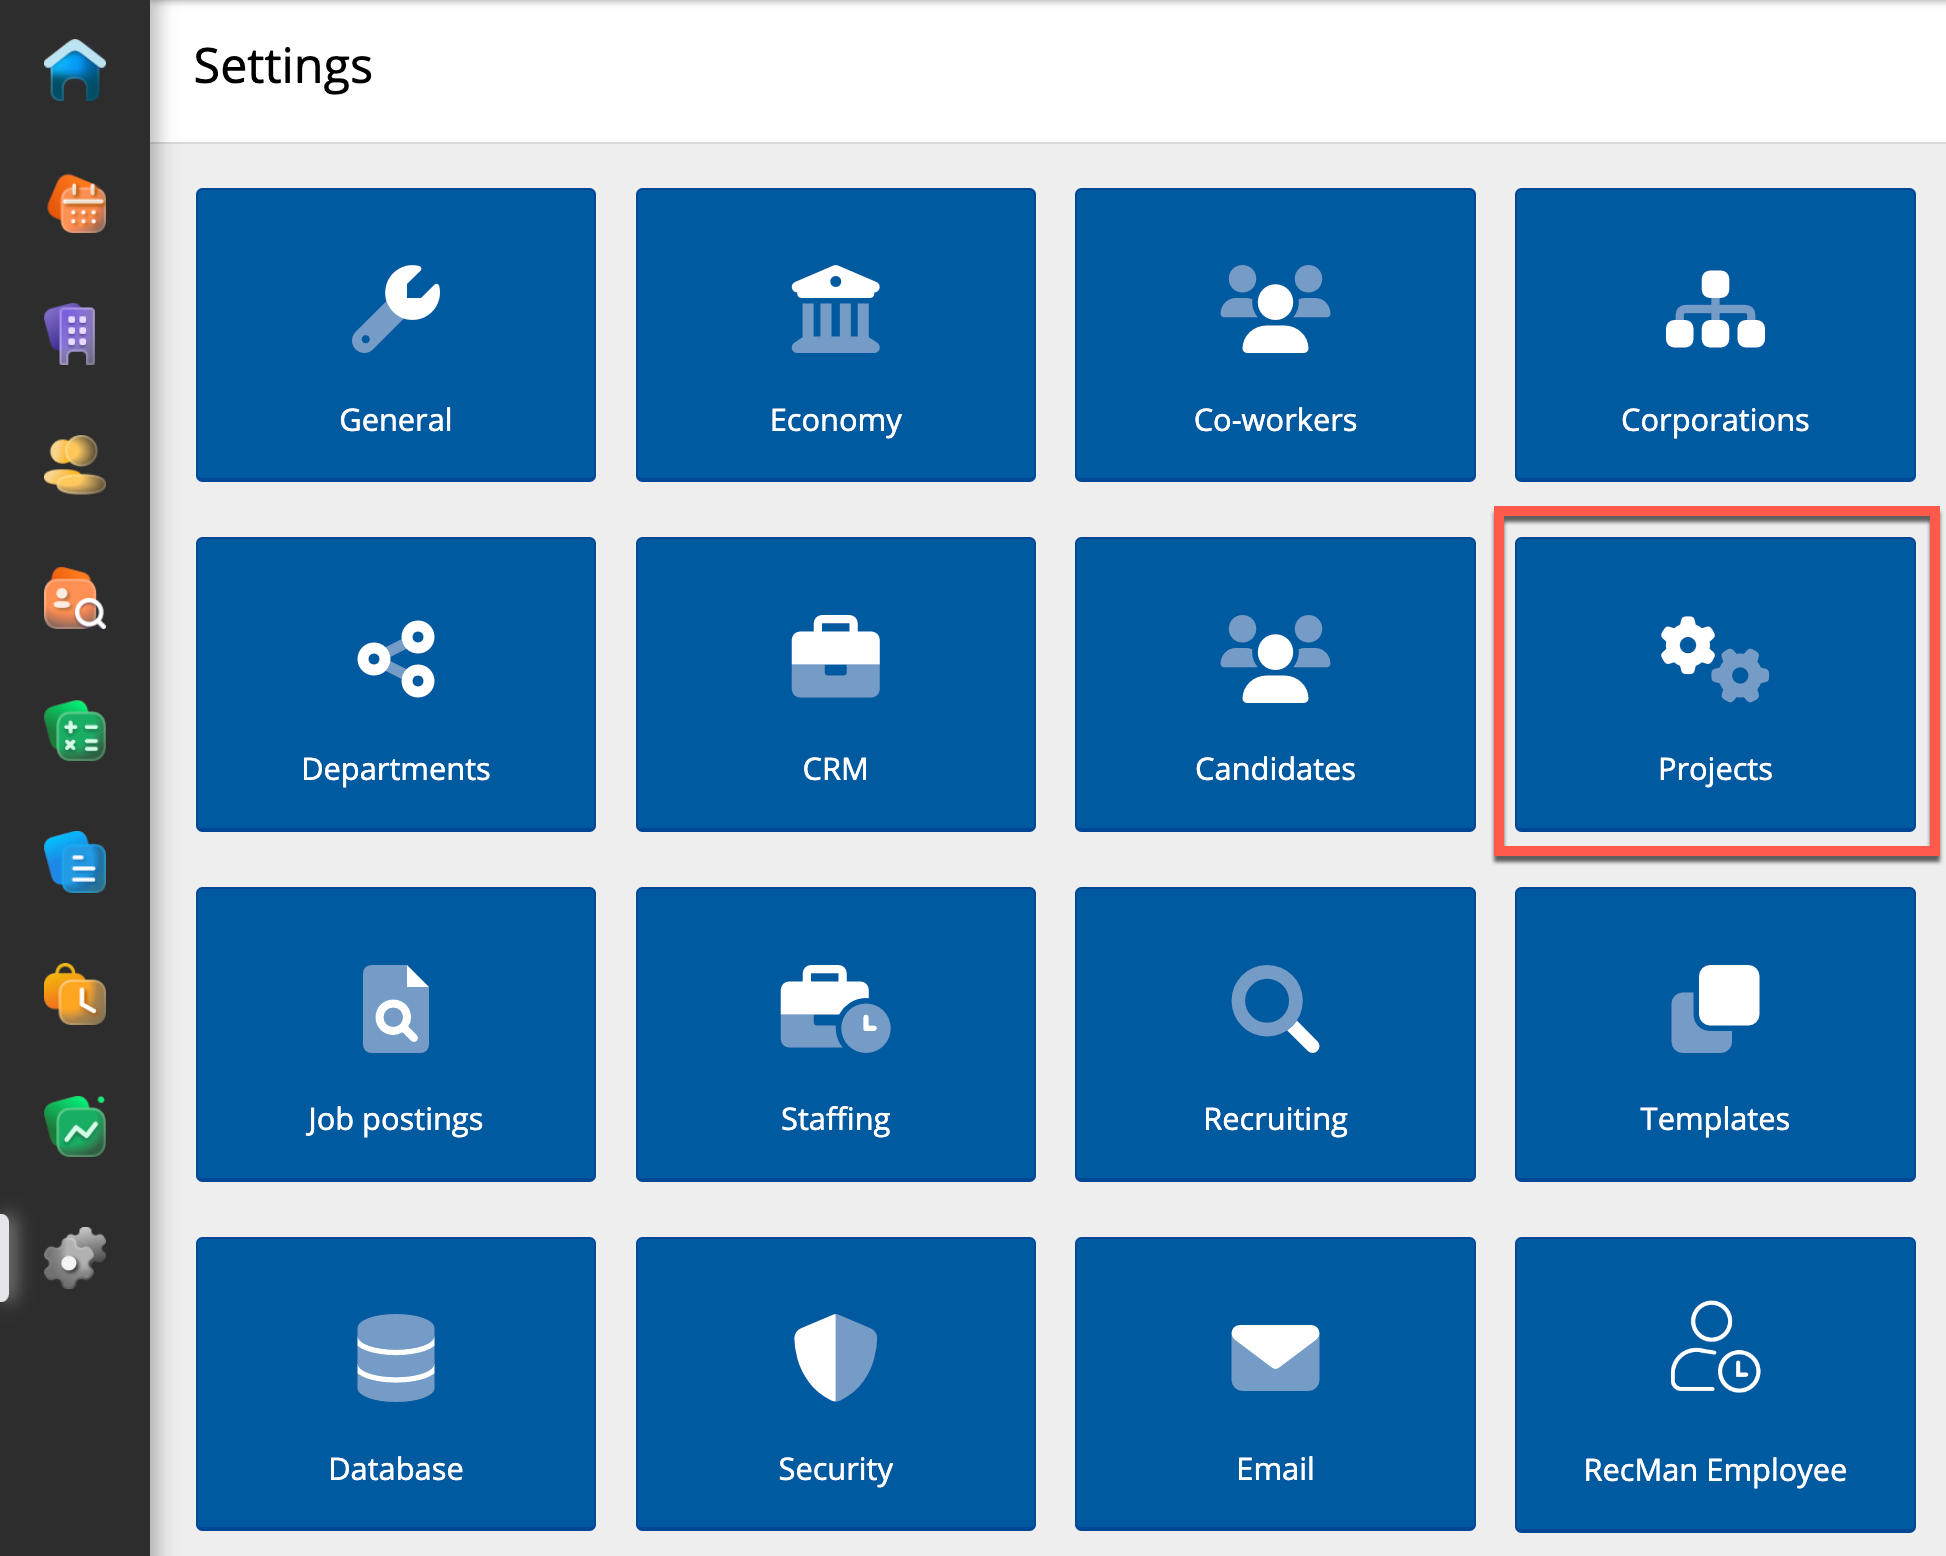Select the gear settings sidebar icon
Screen dimensions: 1946x1556
click(x=75, y=1257)
